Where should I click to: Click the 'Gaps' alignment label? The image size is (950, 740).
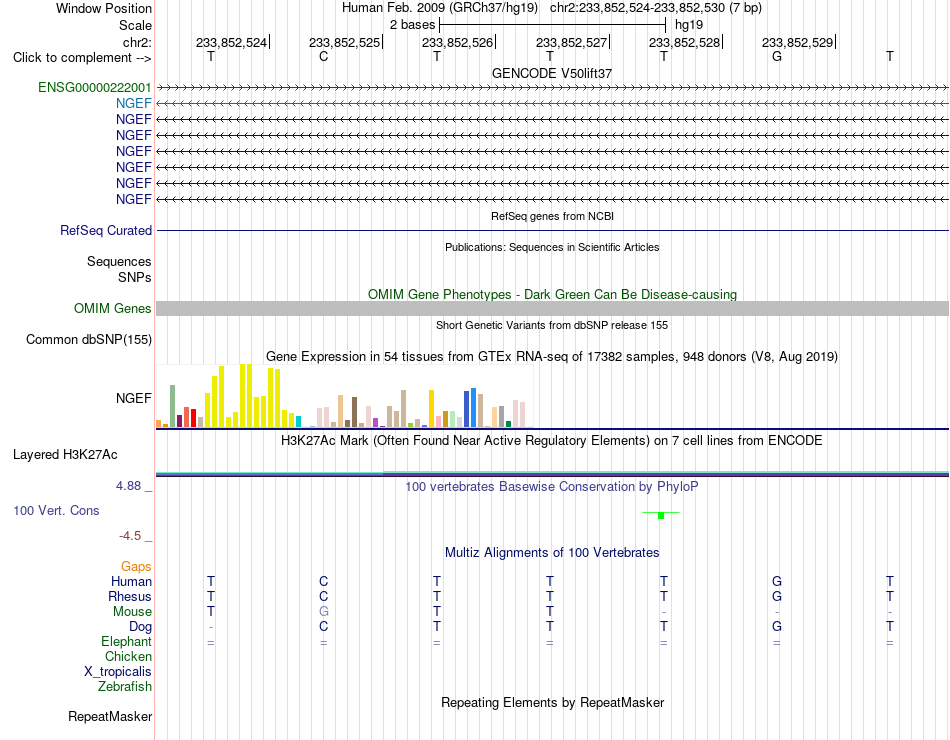pos(136,566)
